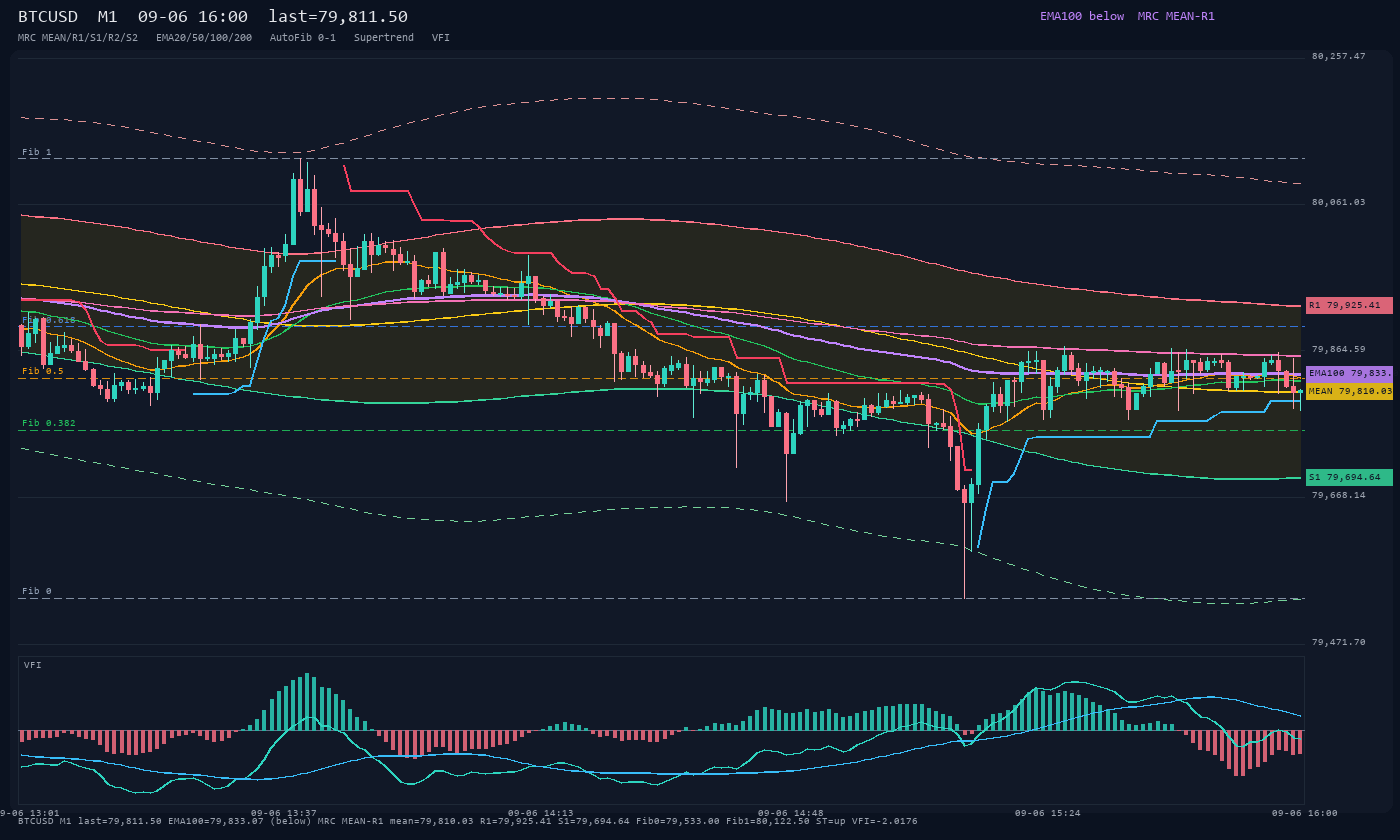Click the Supertrend legend label
Screen dimensions: 1400x840
pos(384,37)
